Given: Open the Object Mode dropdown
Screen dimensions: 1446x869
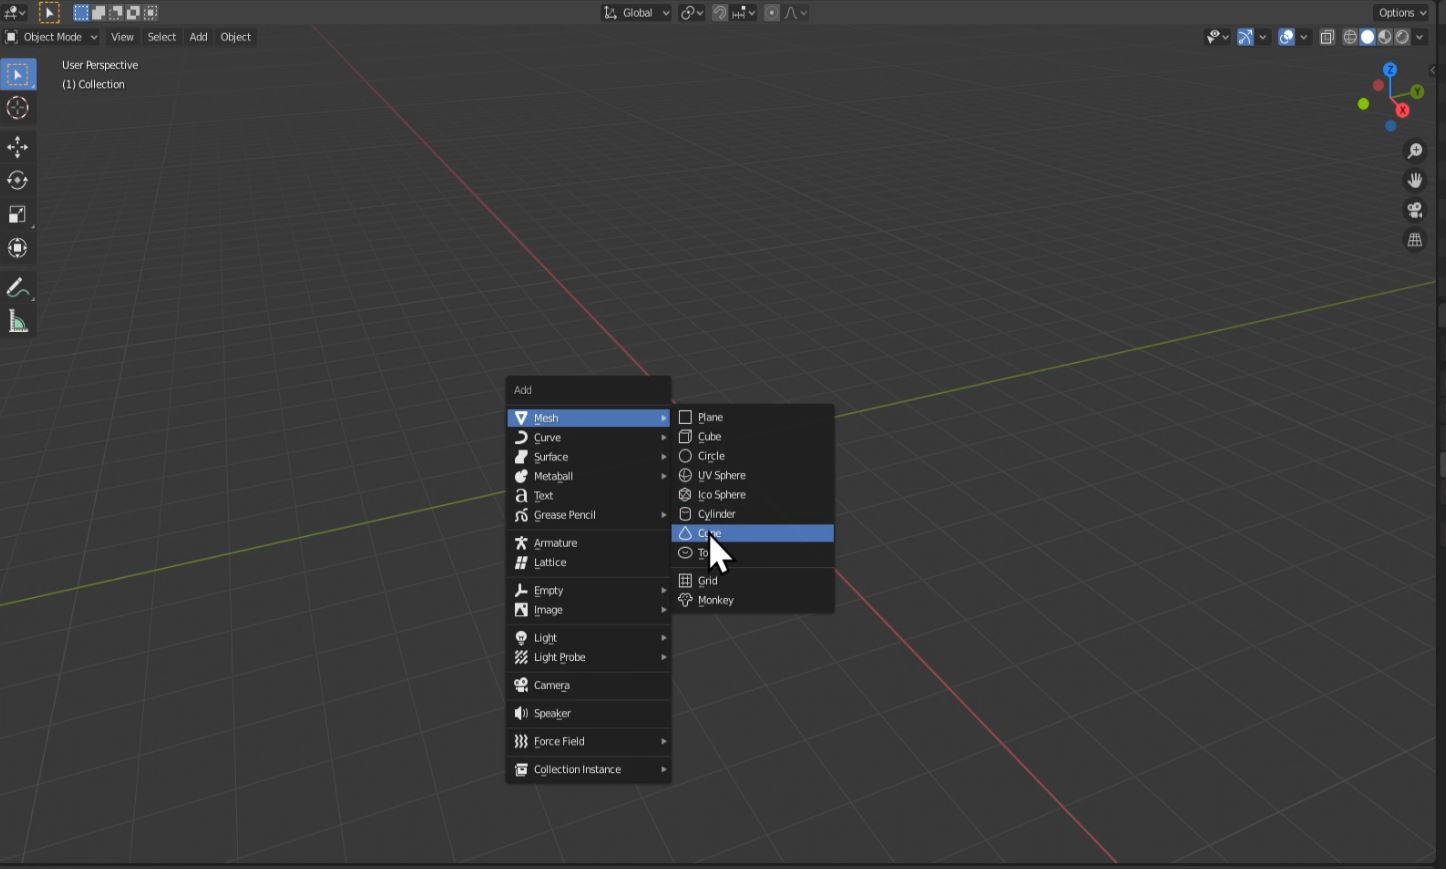Looking at the screenshot, I should click(52, 37).
